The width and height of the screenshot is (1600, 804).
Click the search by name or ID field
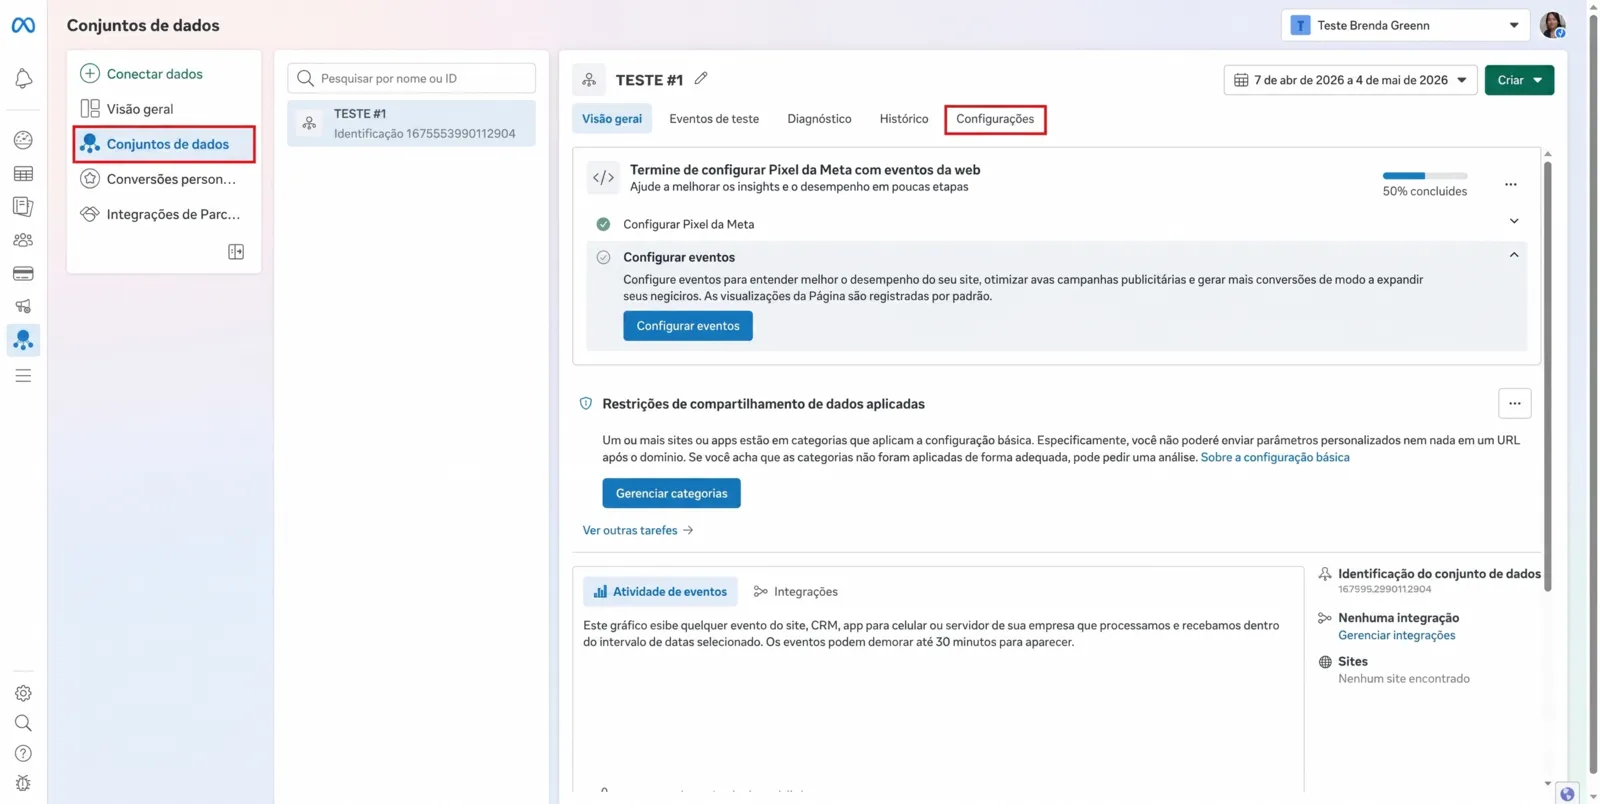tap(412, 78)
